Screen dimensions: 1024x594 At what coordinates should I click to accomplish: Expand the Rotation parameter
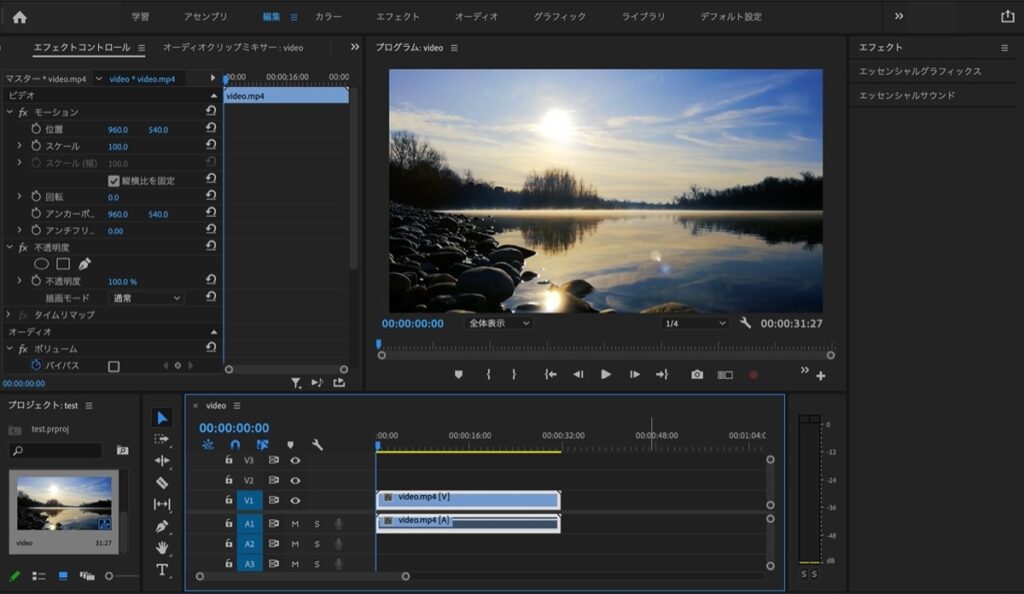19,196
